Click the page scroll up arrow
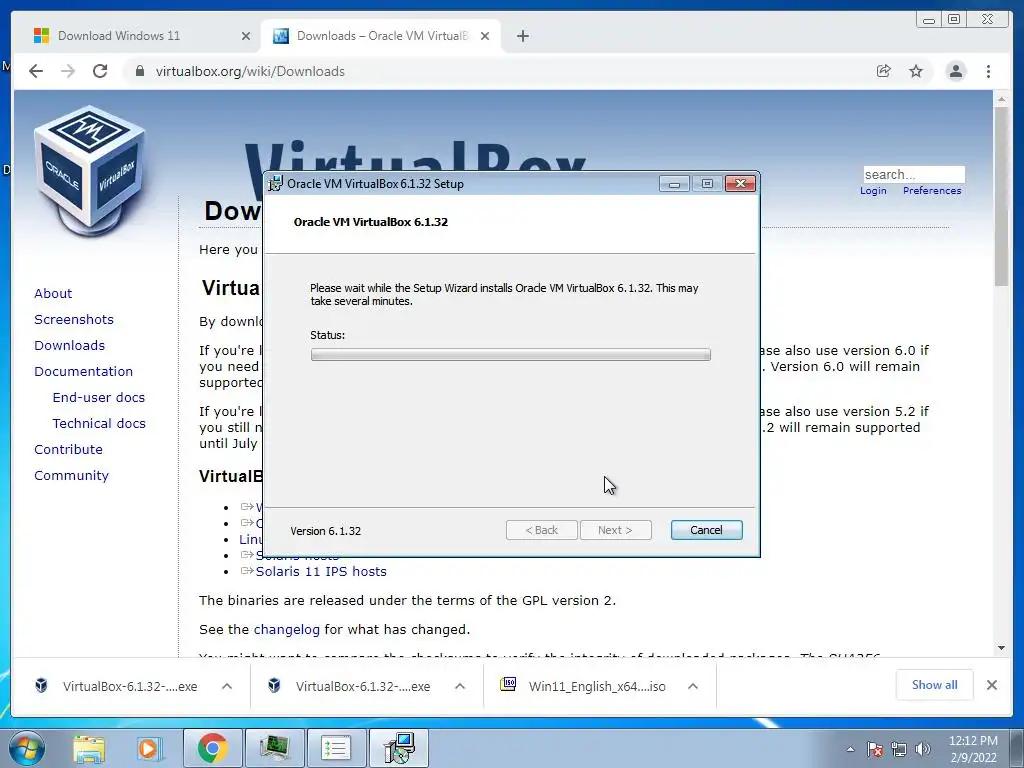1024x768 pixels. click(1001, 99)
